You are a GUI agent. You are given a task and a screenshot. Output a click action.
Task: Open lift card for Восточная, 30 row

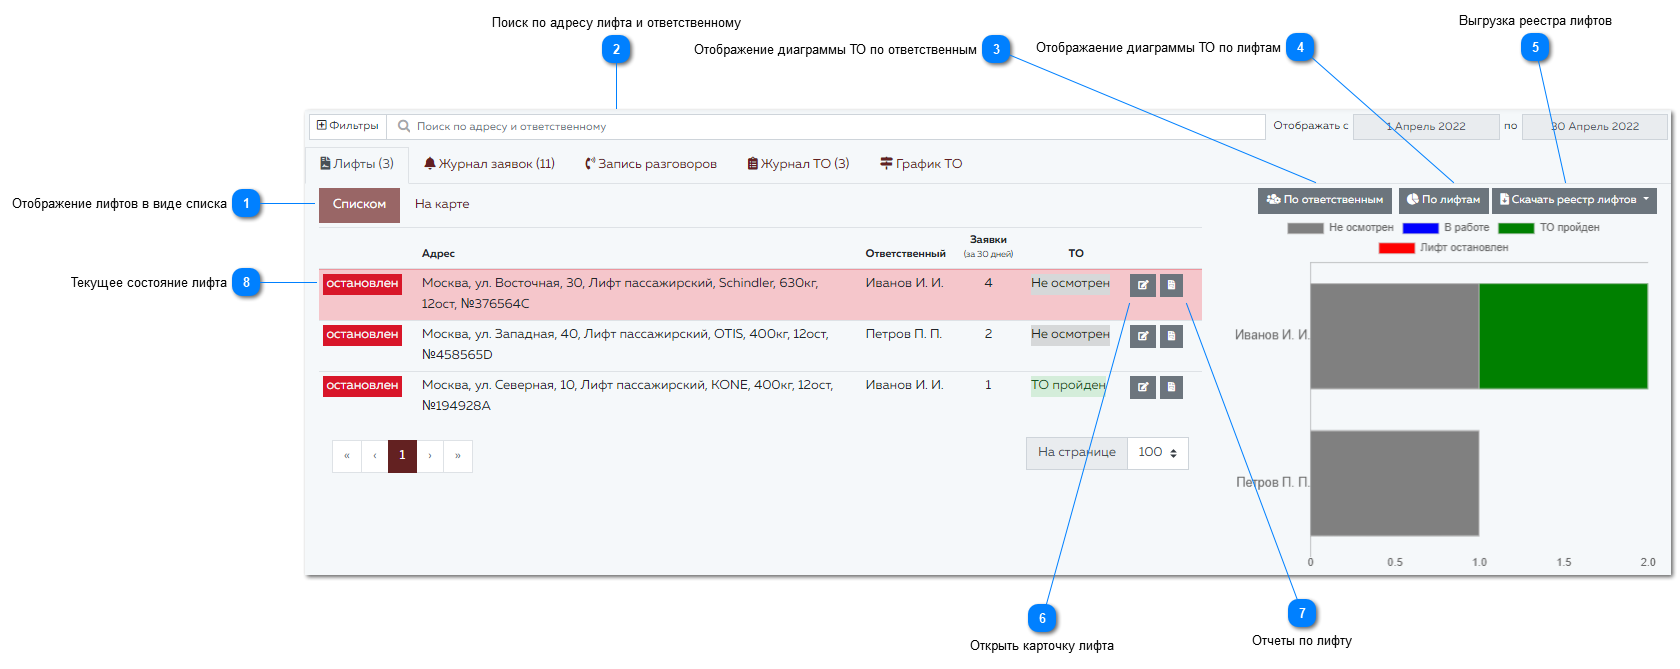[1143, 285]
